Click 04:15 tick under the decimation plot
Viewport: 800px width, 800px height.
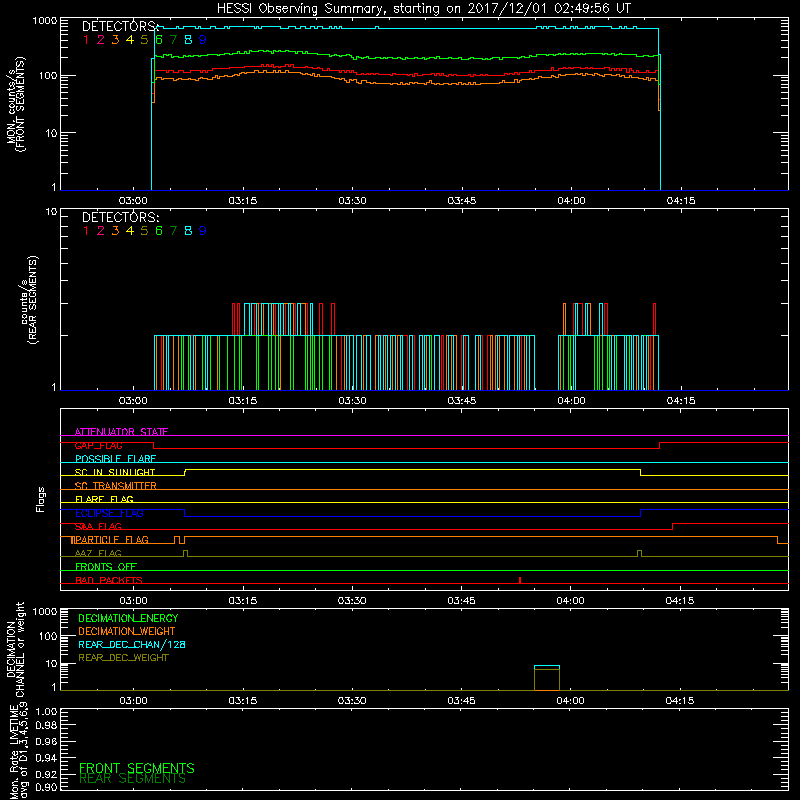pos(680,701)
